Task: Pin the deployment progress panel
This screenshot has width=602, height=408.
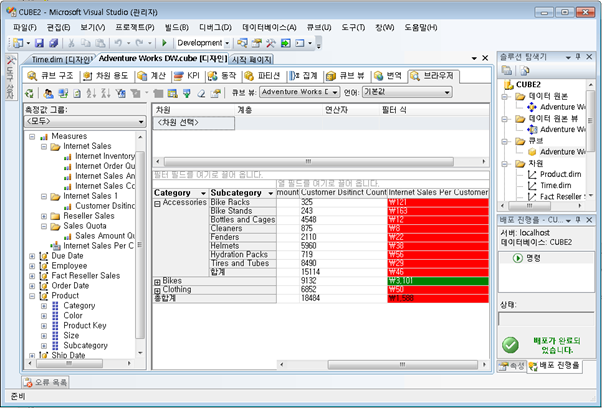Action: (x=578, y=220)
